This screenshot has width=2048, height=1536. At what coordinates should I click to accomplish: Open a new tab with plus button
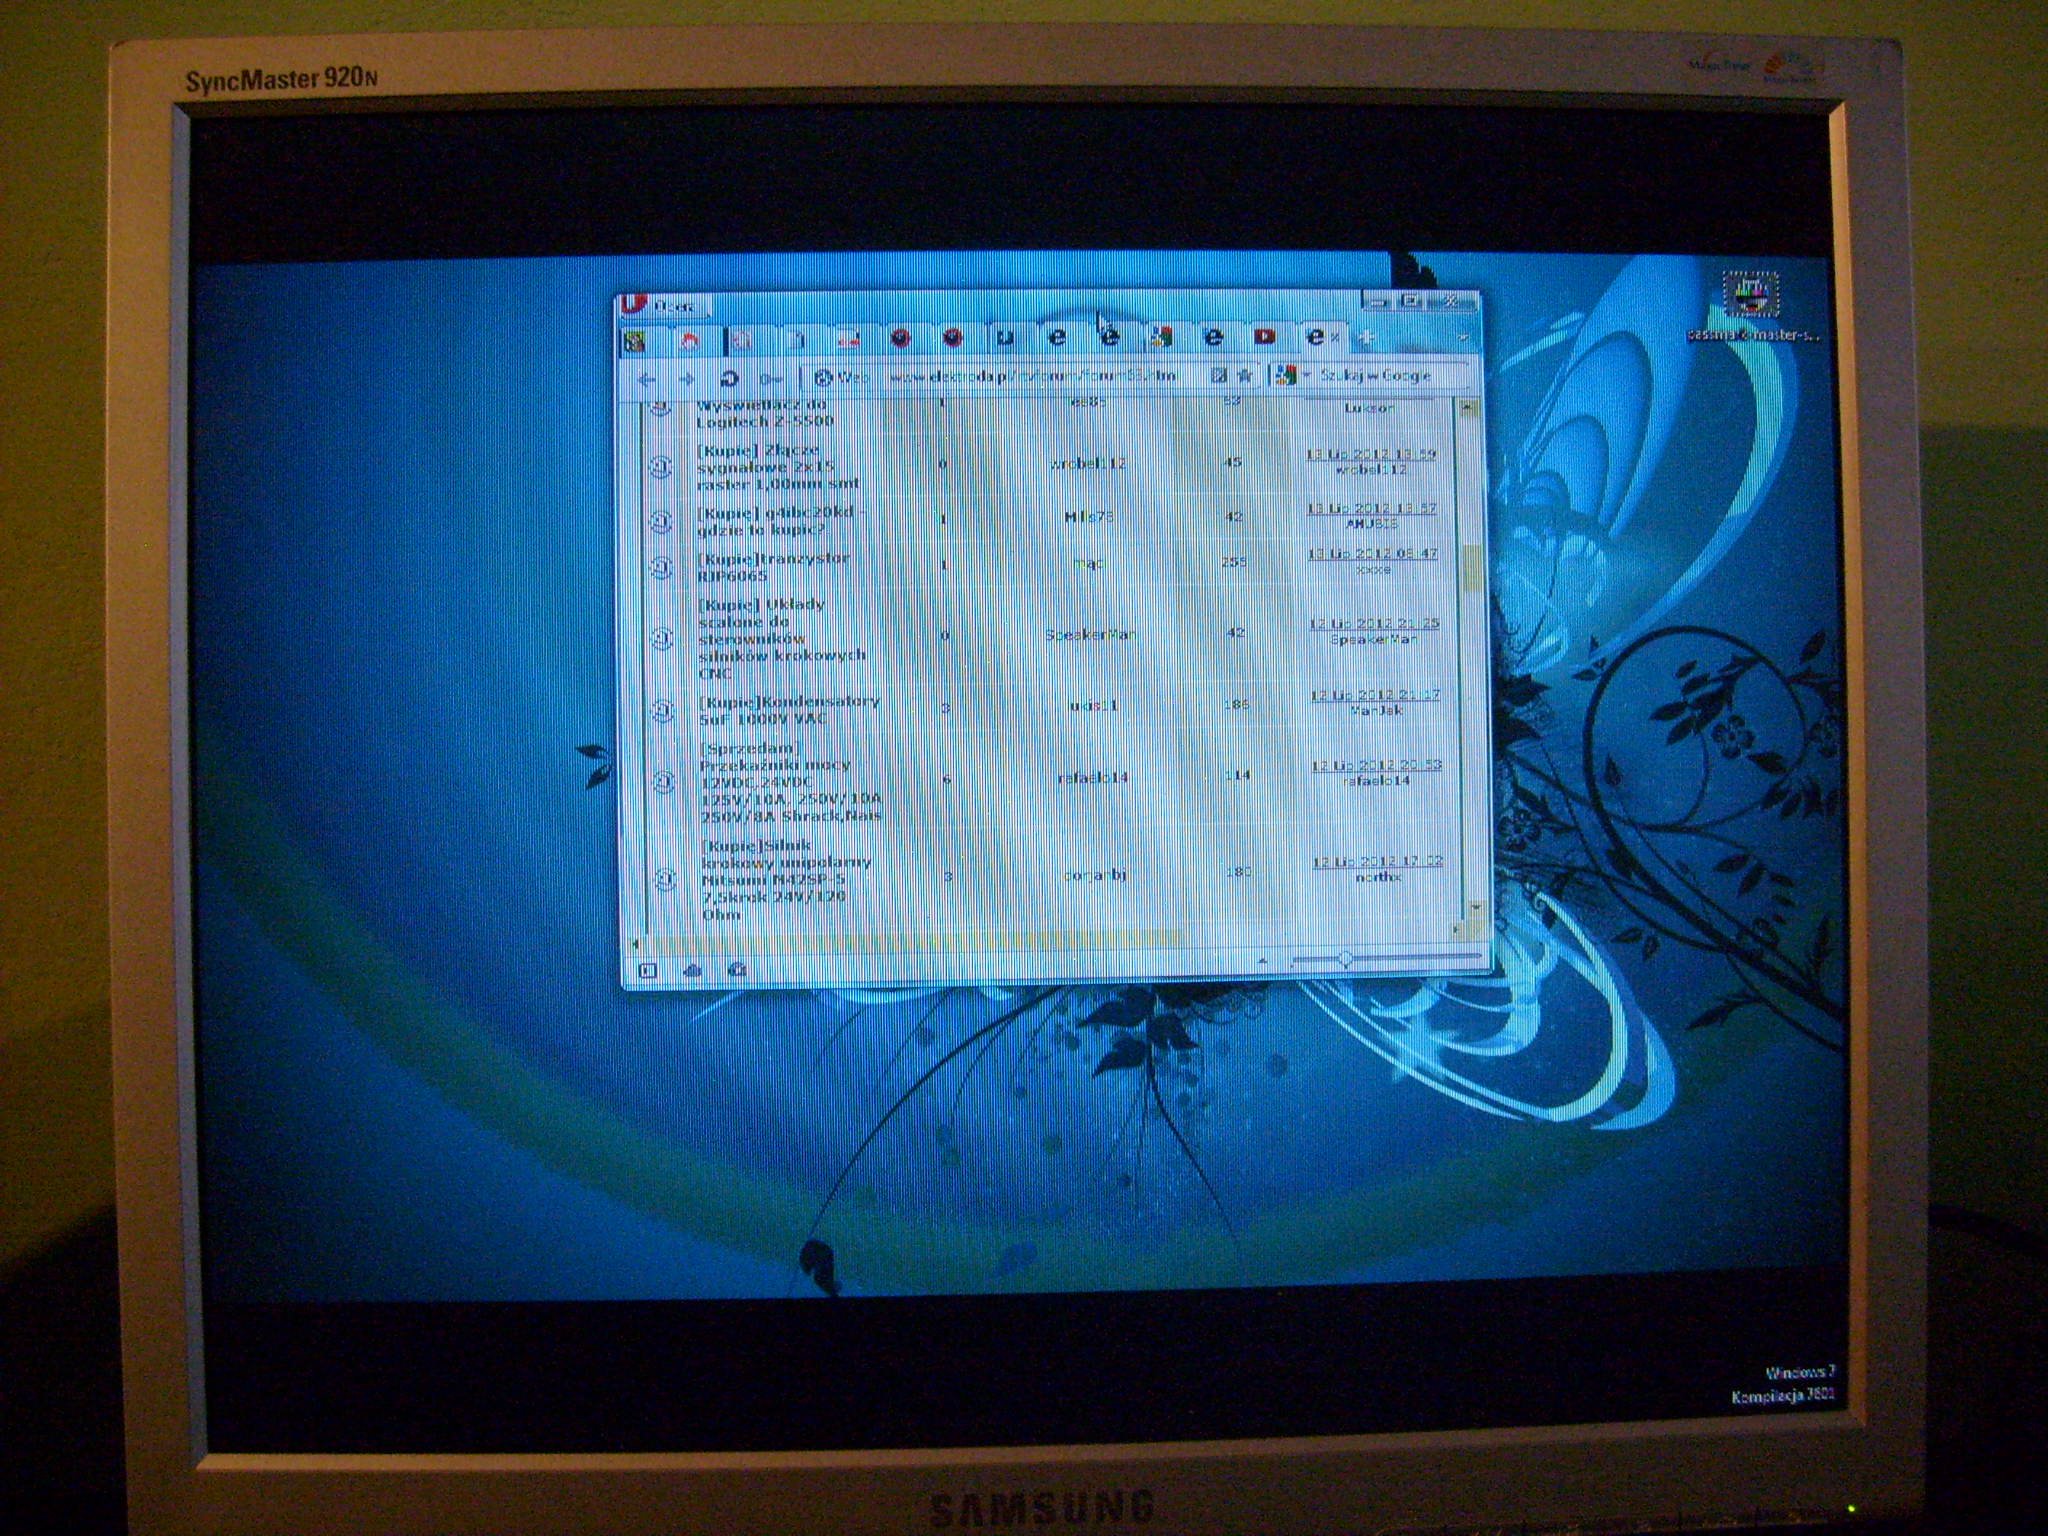coord(1367,338)
